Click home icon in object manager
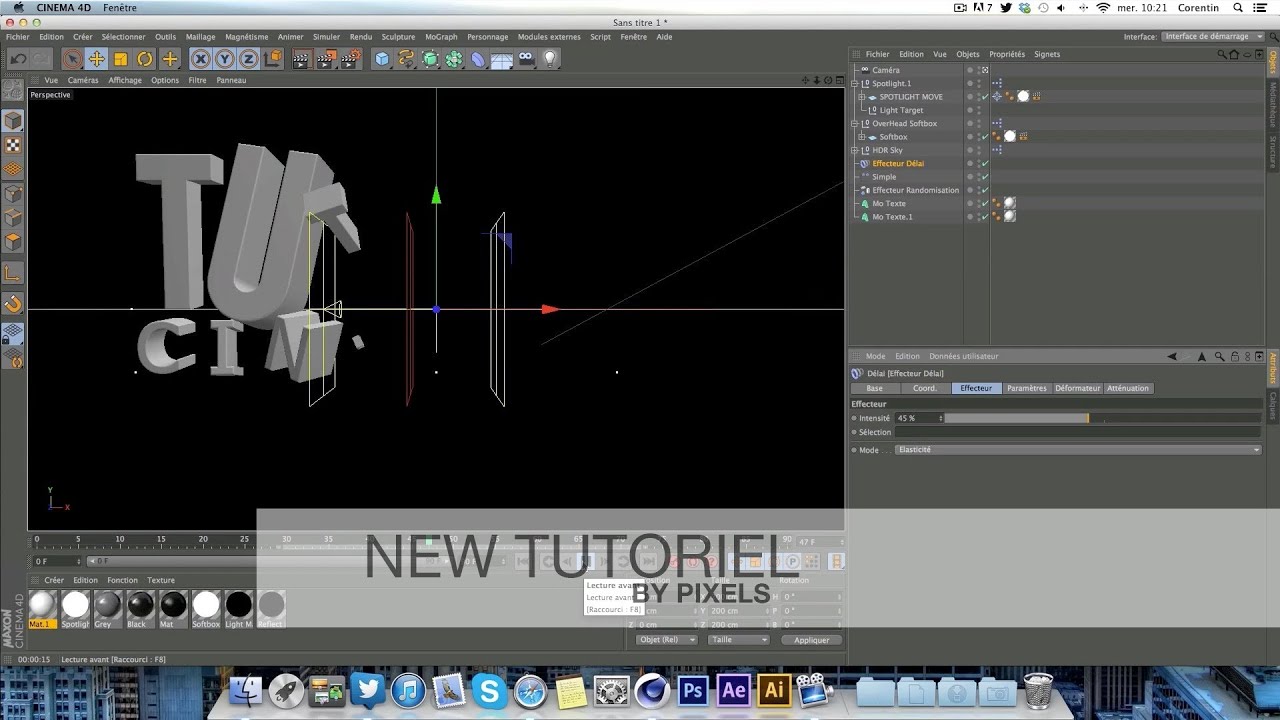The width and height of the screenshot is (1280, 720). [x=1234, y=54]
